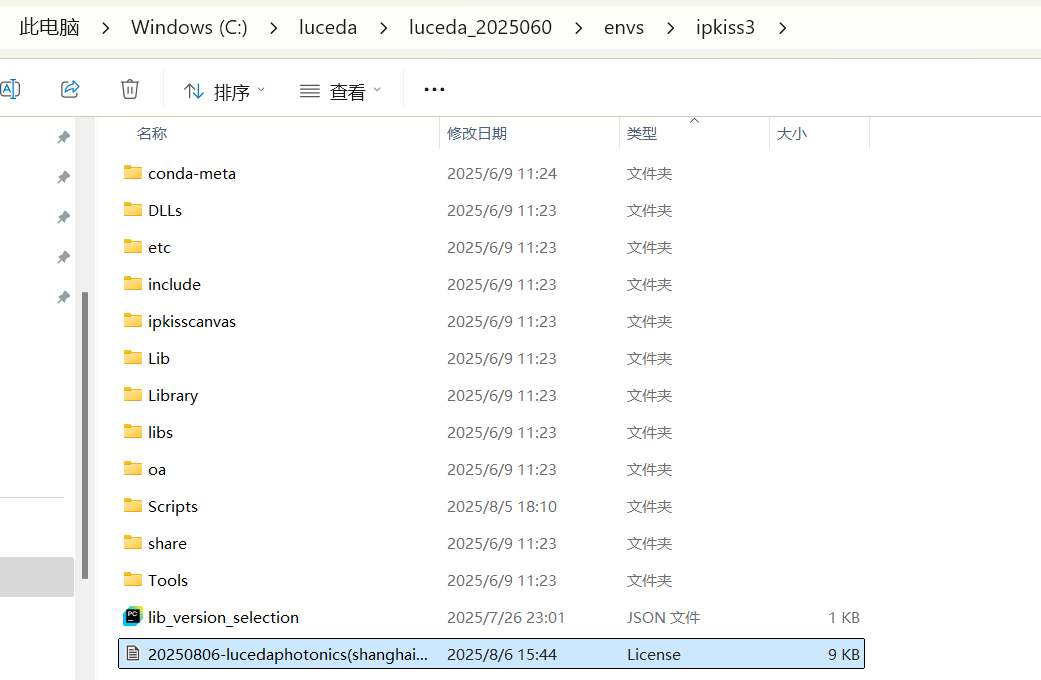Viewport: 1041px width, 680px height.
Task: Click the lib_version_selection PyCharm file icon
Action: click(133, 617)
